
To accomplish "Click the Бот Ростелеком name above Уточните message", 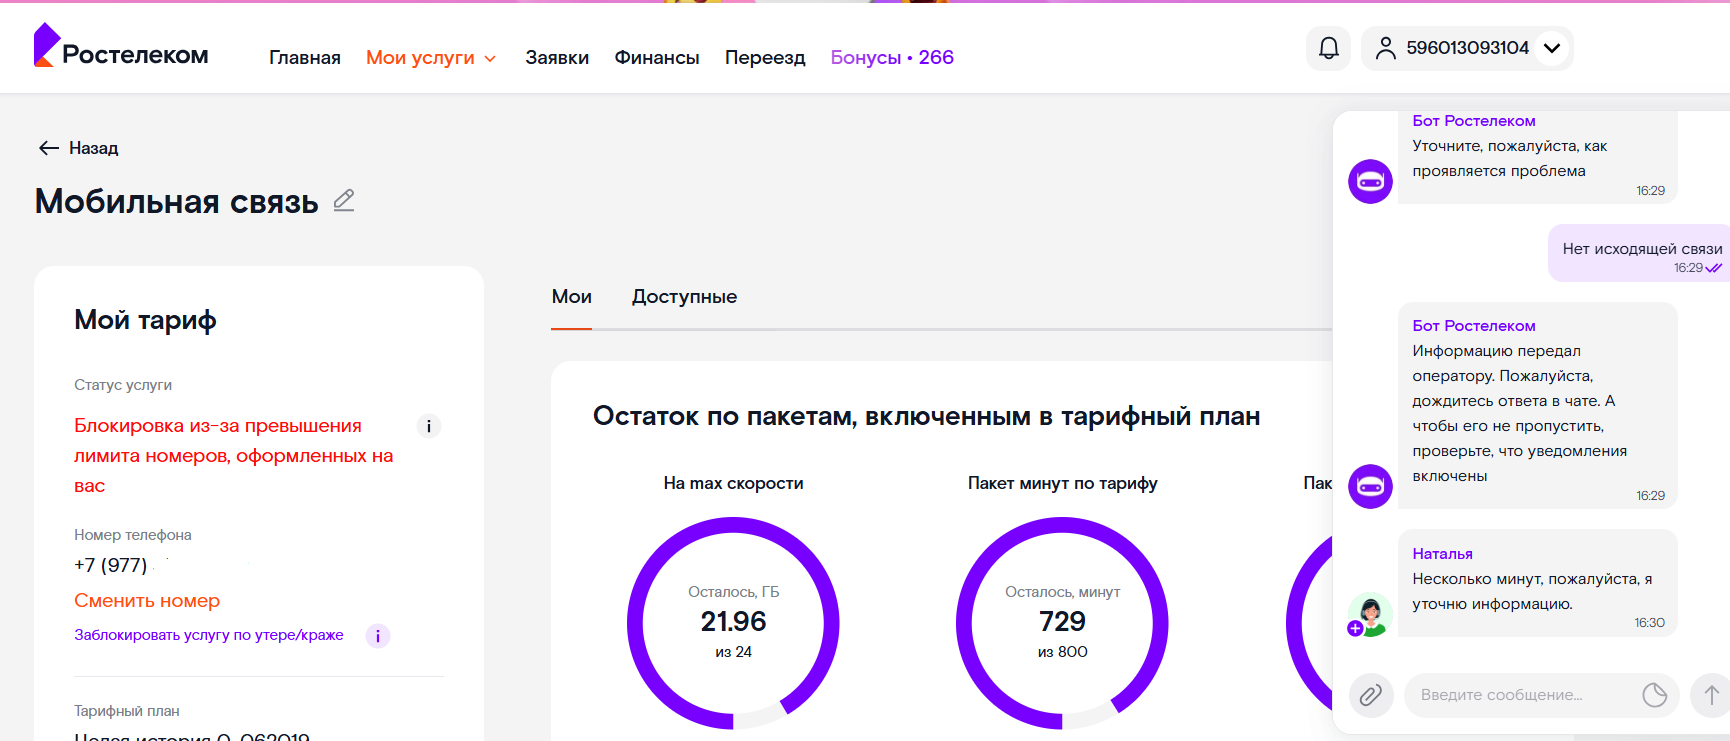I will point(1474,121).
